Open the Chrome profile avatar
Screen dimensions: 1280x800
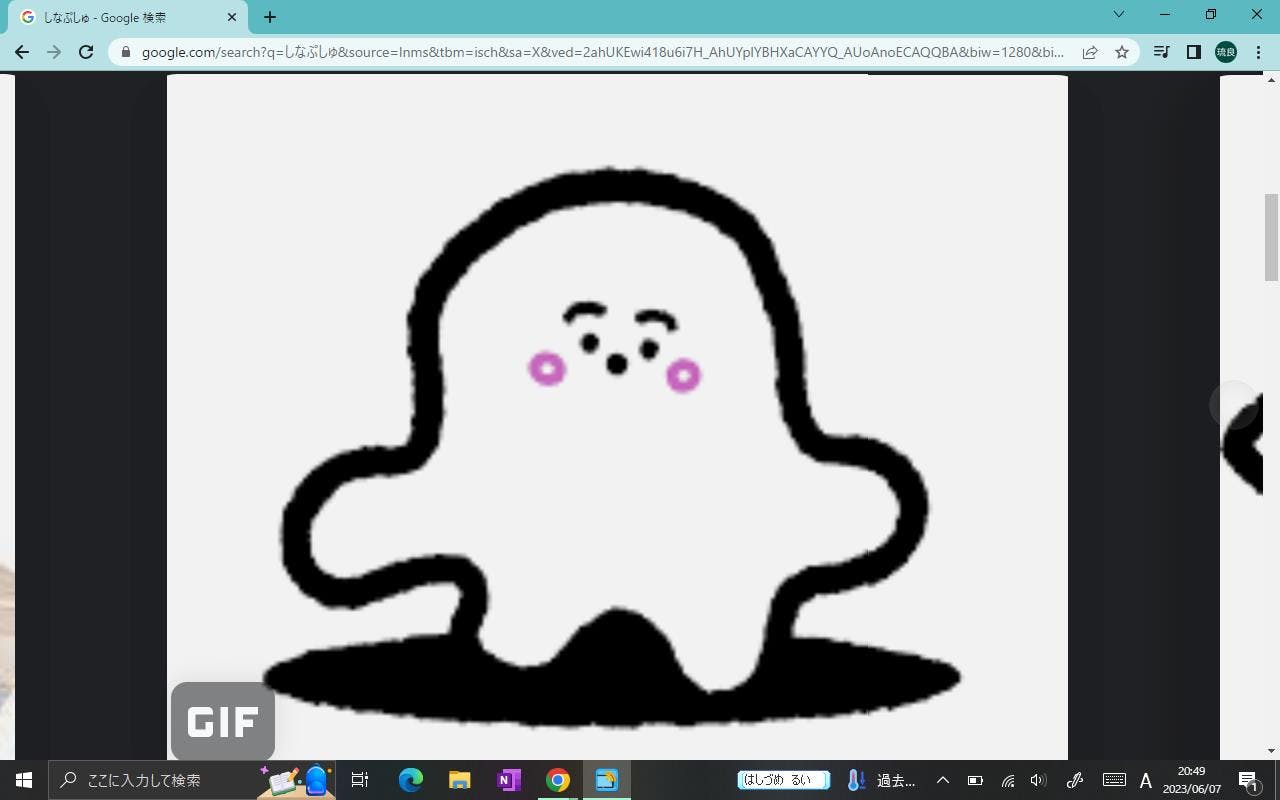[x=1226, y=52]
